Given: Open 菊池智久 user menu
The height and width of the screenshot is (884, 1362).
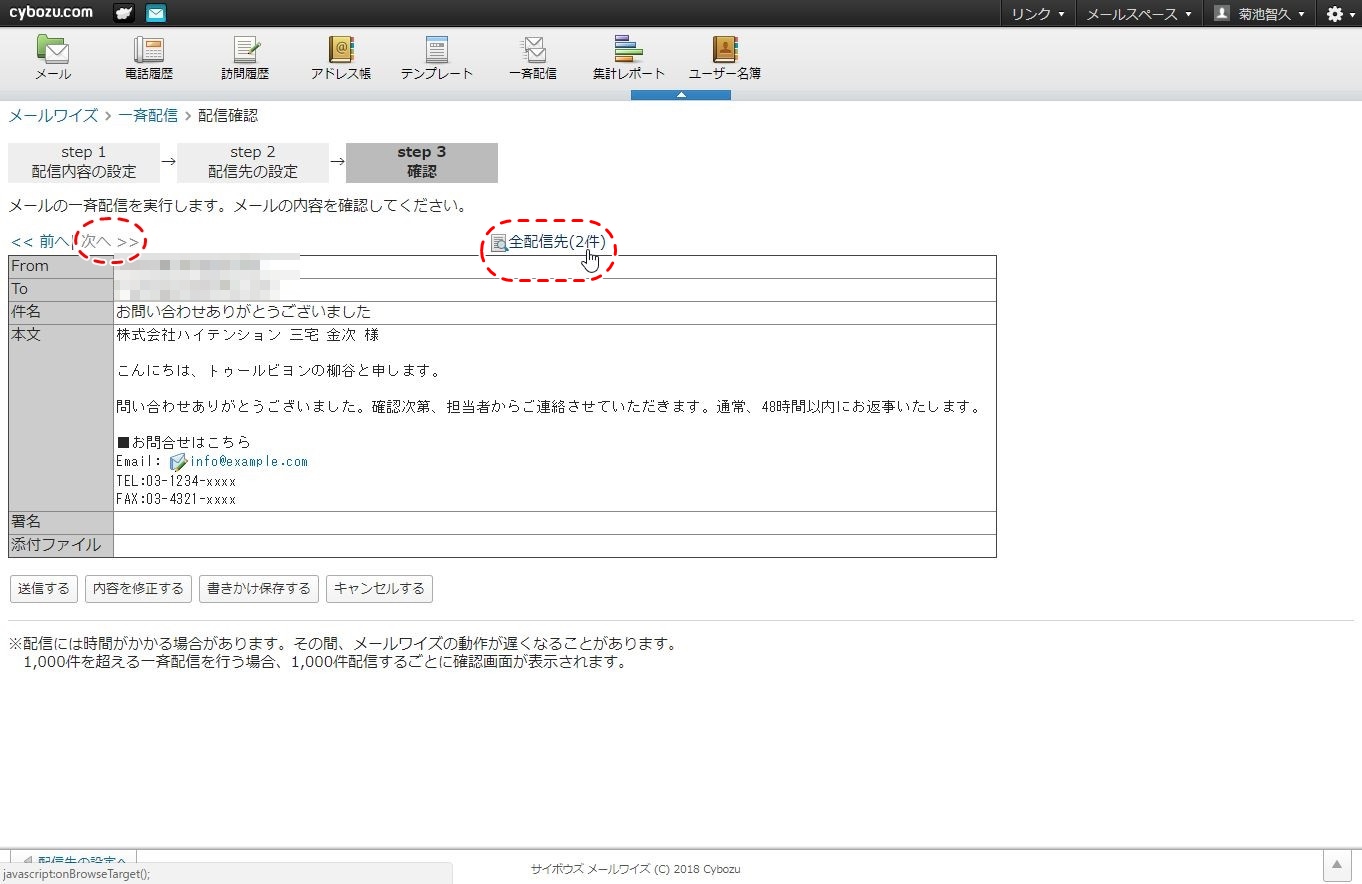Looking at the screenshot, I should click(x=1259, y=14).
